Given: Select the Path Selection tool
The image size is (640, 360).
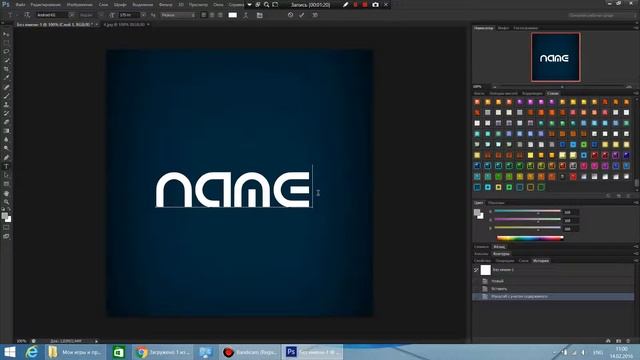Looking at the screenshot, I should click(6, 175).
